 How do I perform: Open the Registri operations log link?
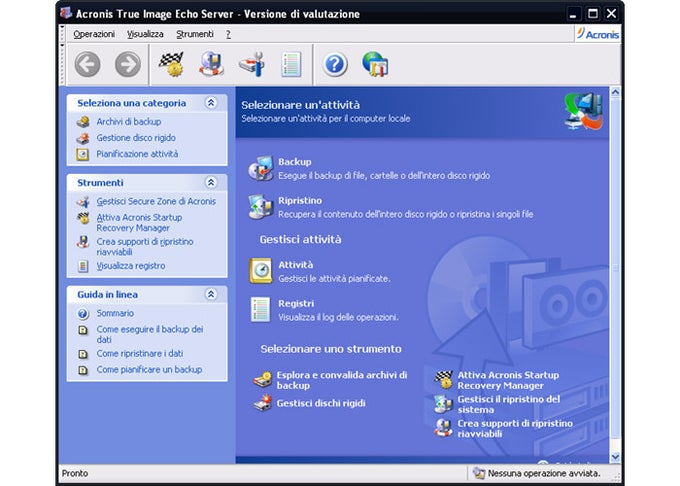click(296, 303)
